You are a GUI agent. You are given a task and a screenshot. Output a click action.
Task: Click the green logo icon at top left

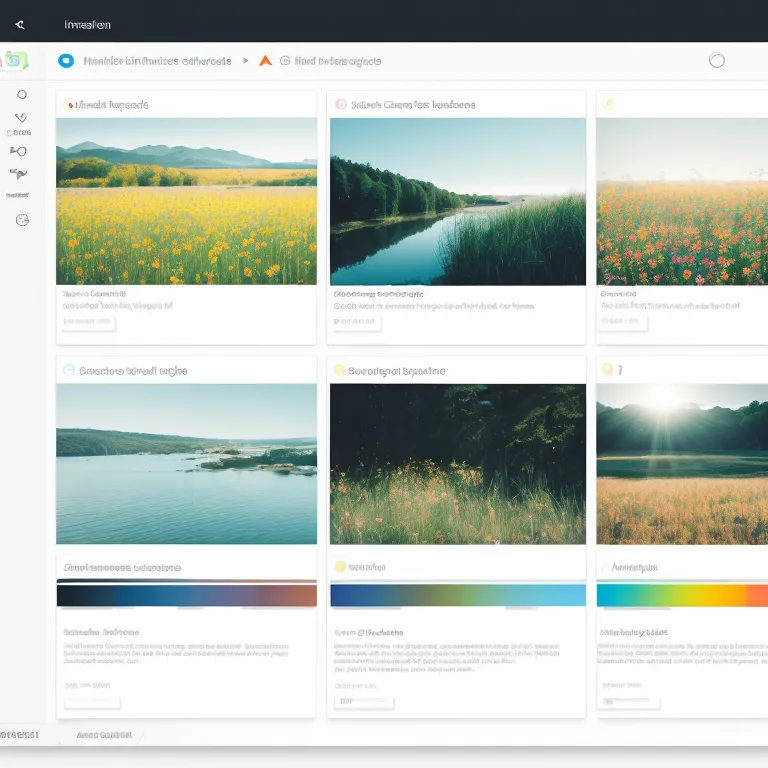pos(15,61)
